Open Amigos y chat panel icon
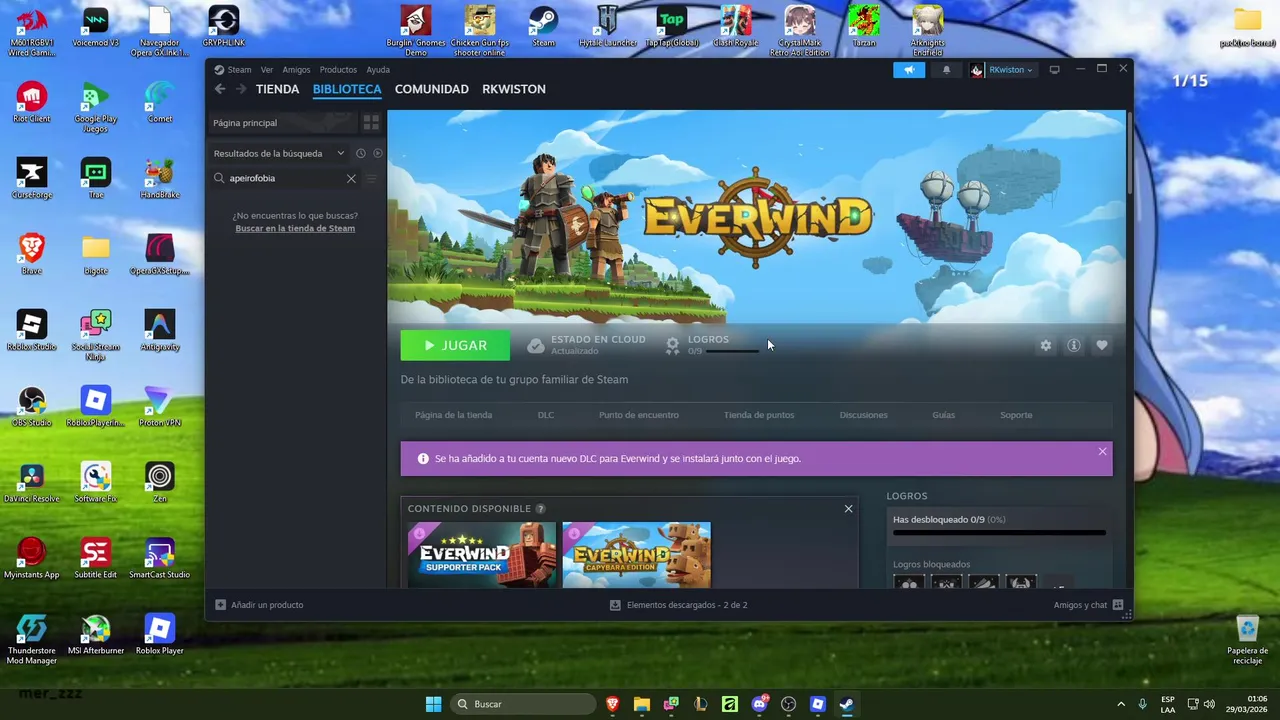The height and width of the screenshot is (720, 1280). coord(1118,605)
